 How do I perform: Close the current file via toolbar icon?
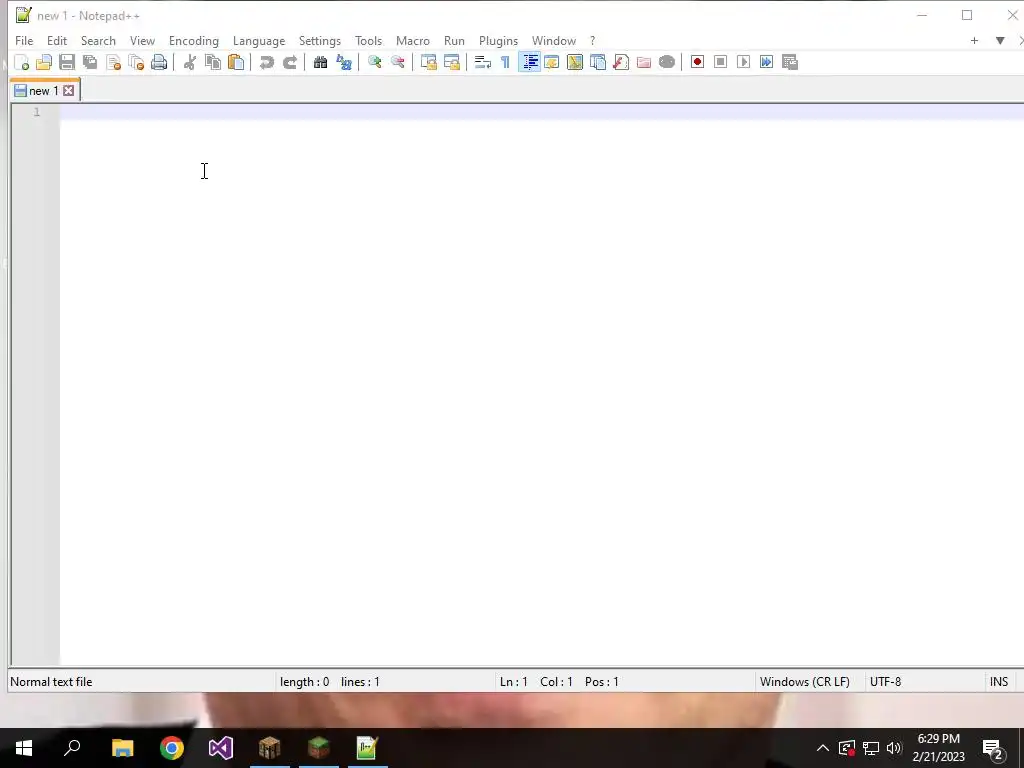click(113, 62)
